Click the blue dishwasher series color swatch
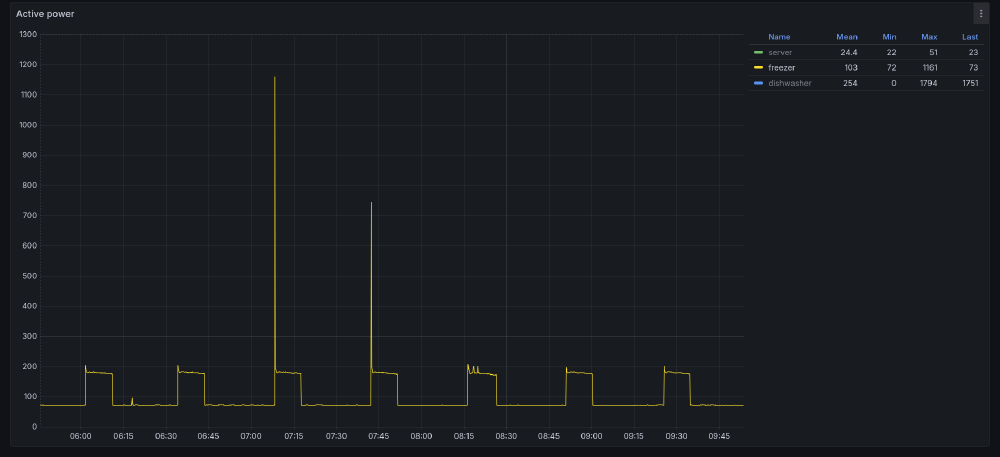 tap(758, 83)
